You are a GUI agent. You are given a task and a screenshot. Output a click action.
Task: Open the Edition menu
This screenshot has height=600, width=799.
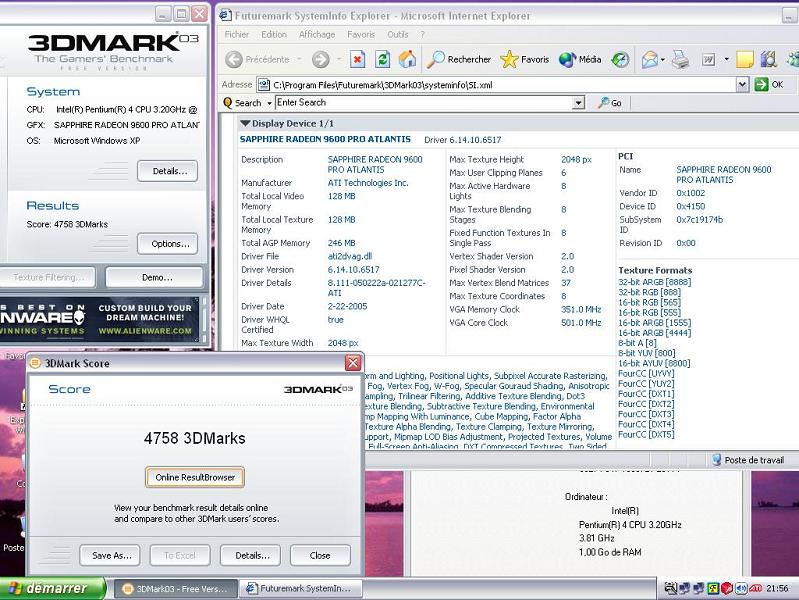pyautogui.click(x=274, y=35)
